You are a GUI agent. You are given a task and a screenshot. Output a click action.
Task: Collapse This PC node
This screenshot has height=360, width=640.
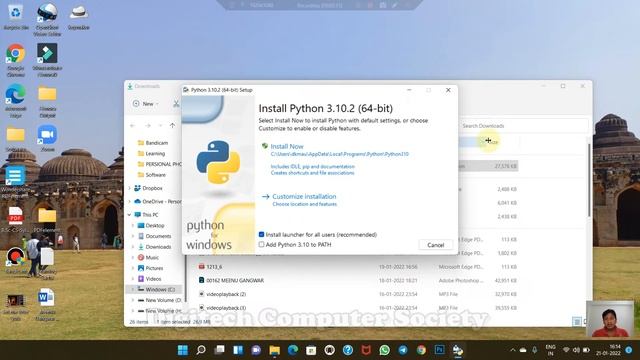tap(130, 215)
